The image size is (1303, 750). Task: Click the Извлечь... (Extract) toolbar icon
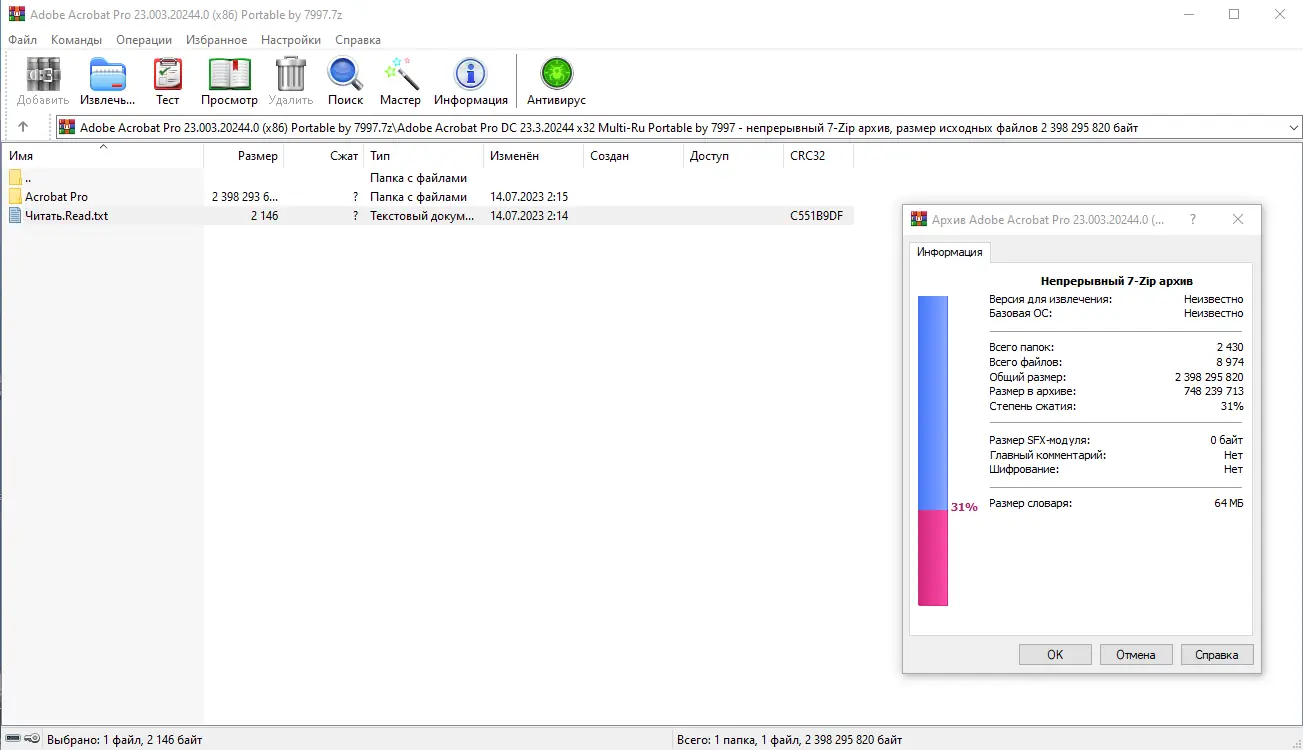click(x=108, y=80)
